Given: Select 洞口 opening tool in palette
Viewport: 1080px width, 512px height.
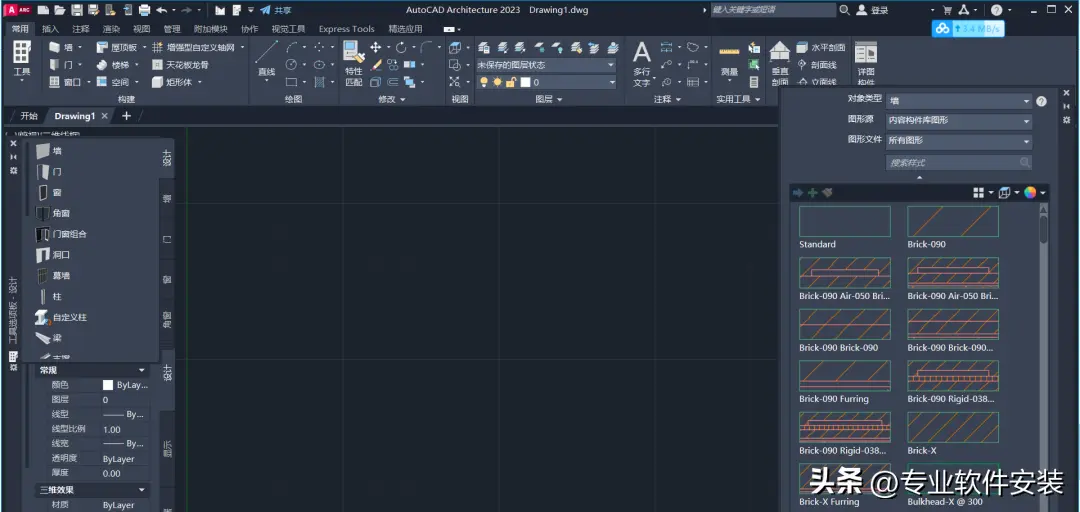Looking at the screenshot, I should 52,254.
